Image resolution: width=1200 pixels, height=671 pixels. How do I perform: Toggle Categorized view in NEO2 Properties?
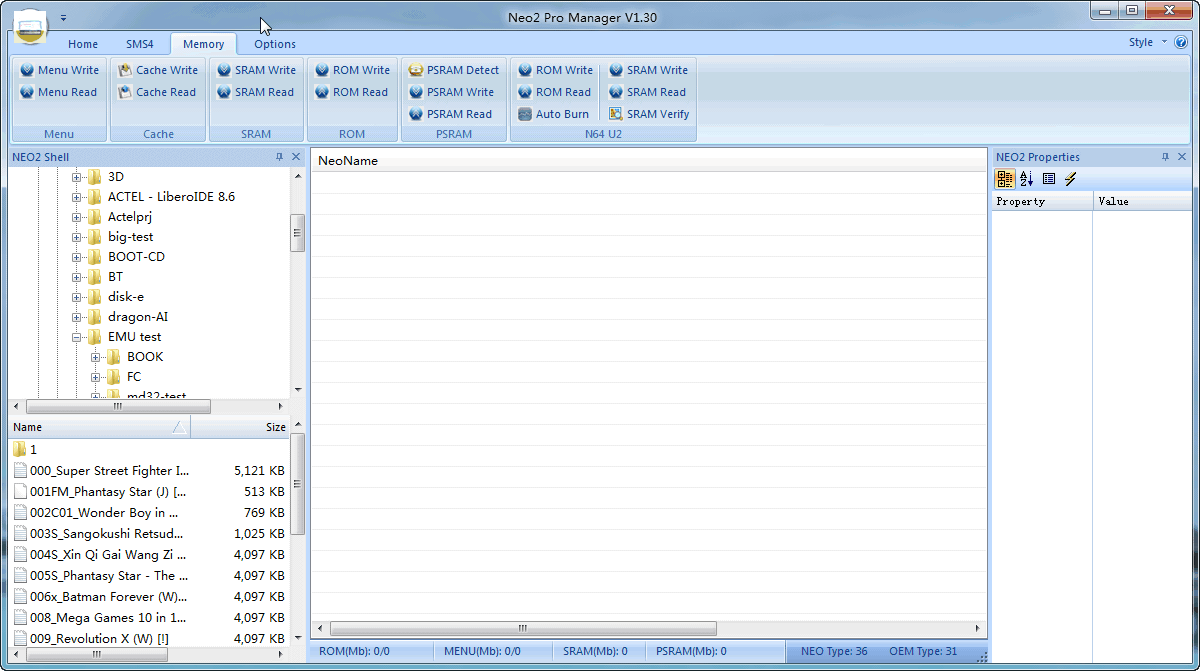(1005, 179)
